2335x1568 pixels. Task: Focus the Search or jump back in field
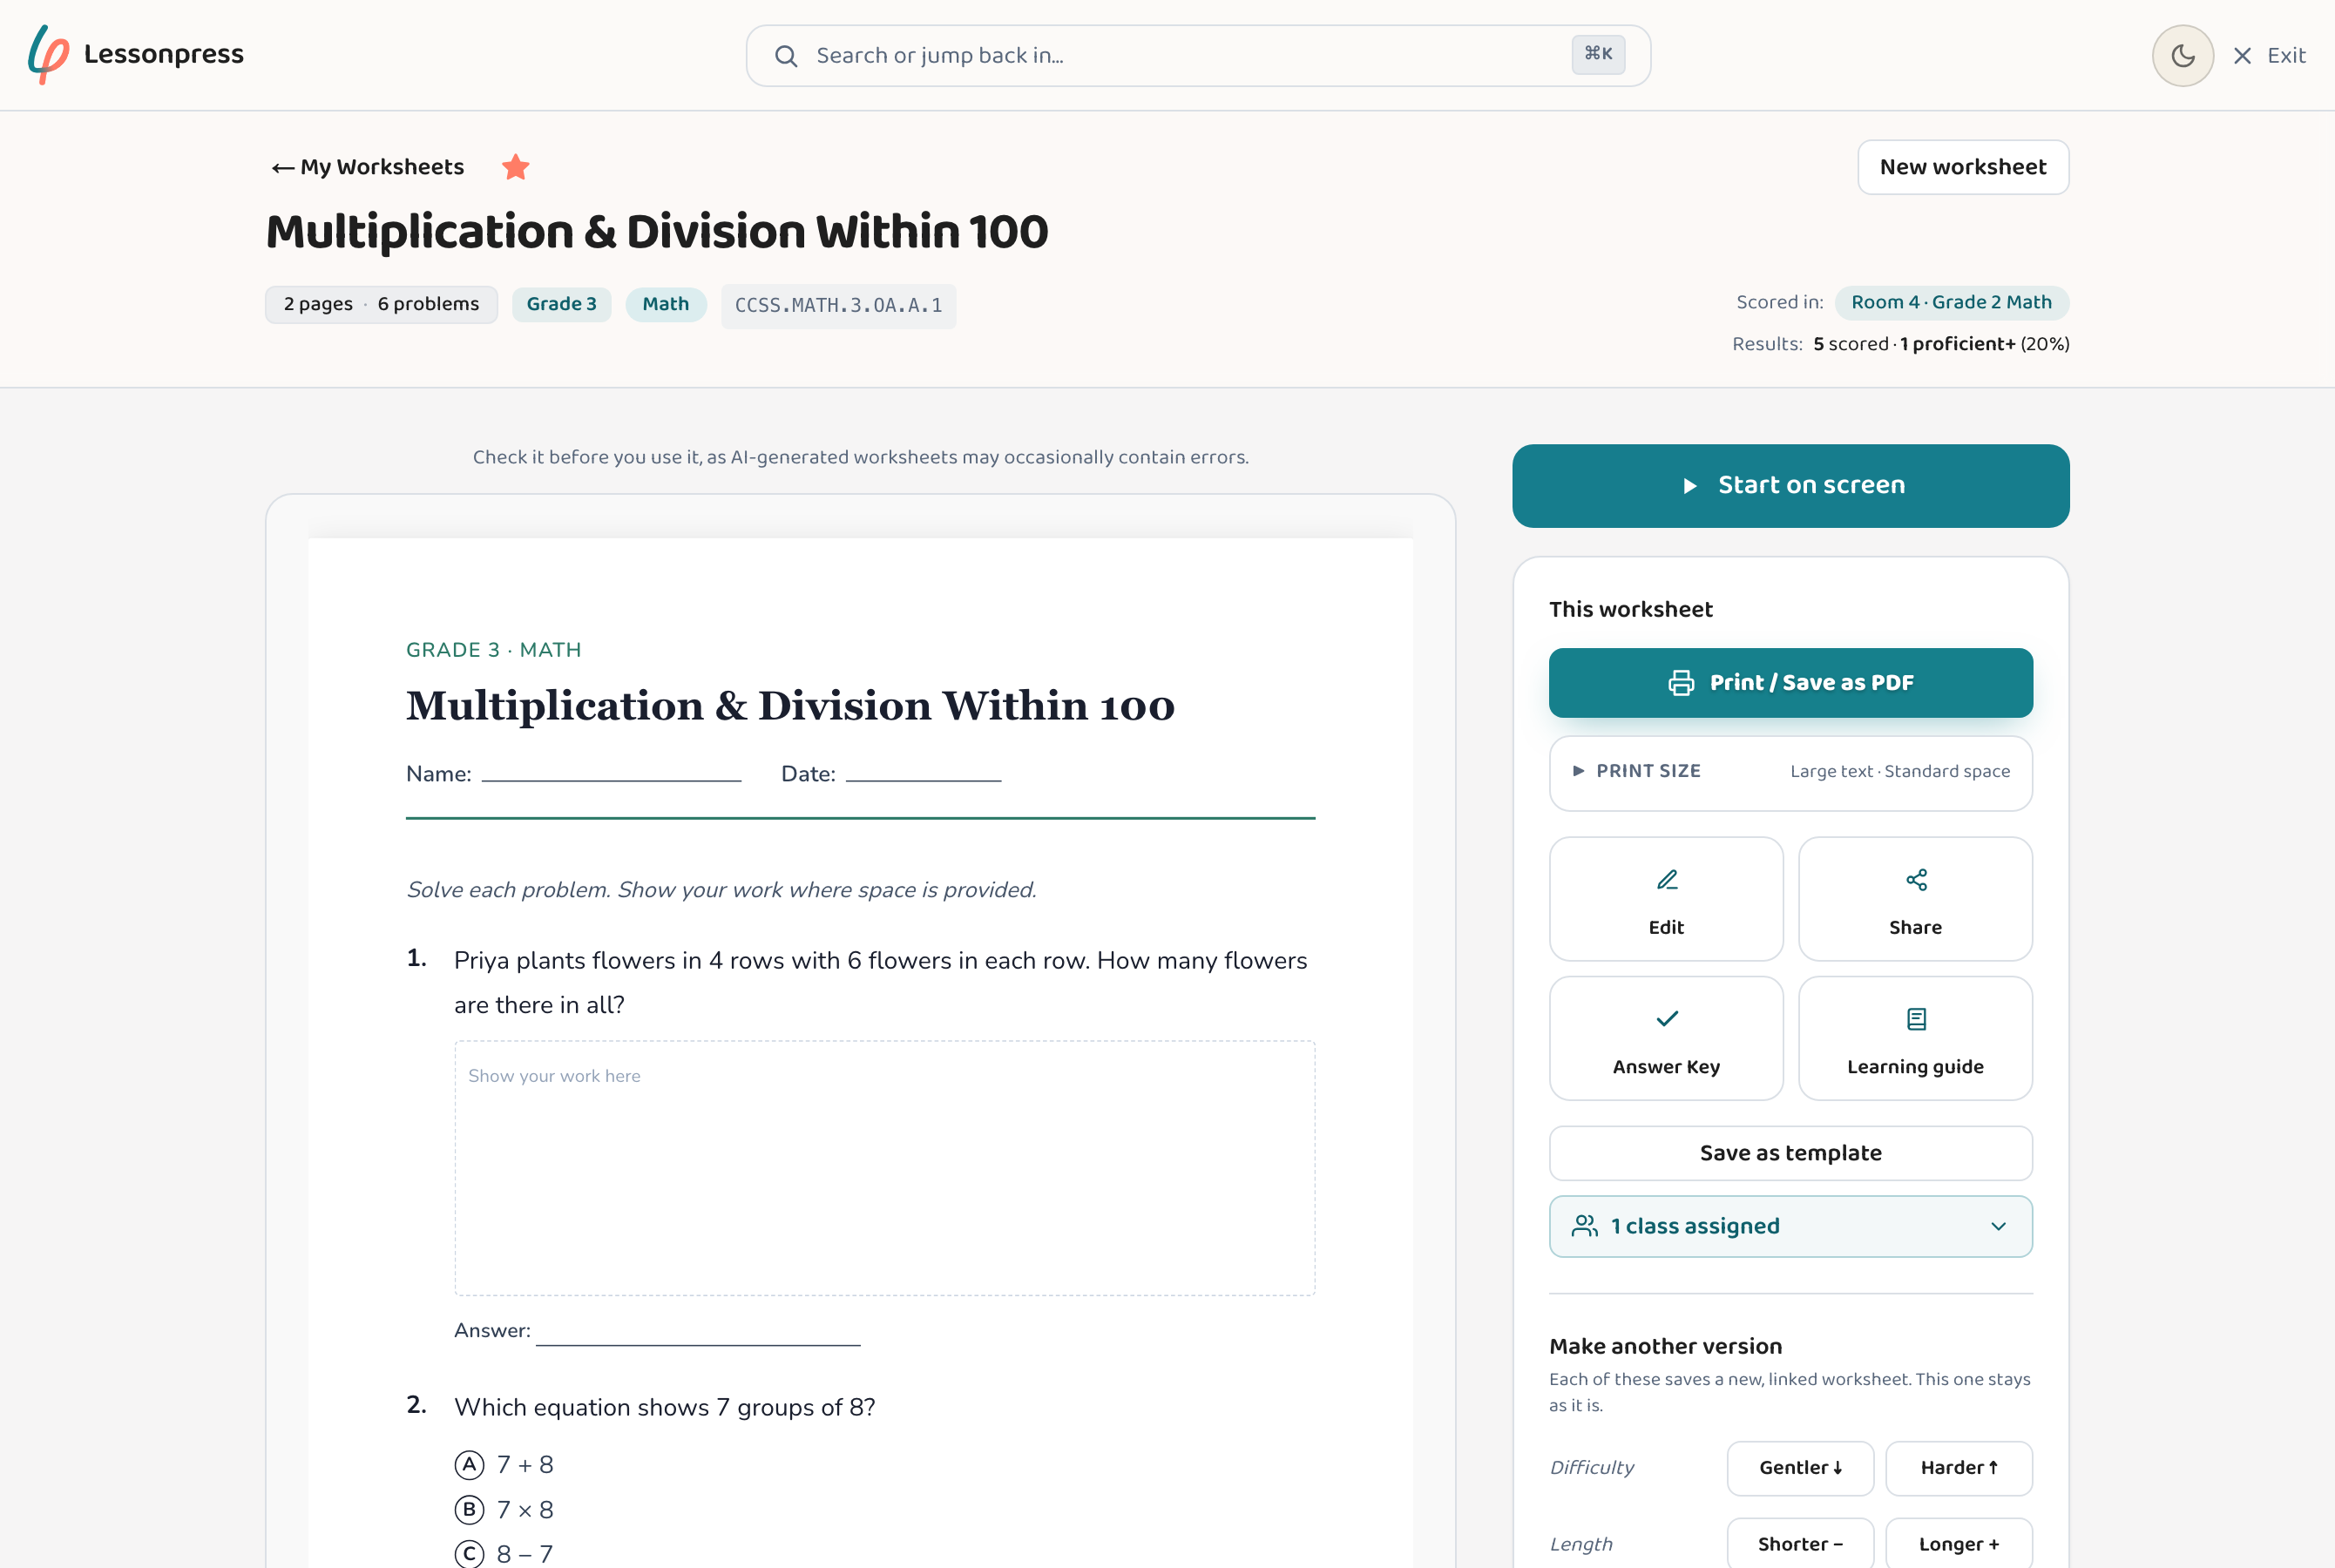click(1198, 56)
